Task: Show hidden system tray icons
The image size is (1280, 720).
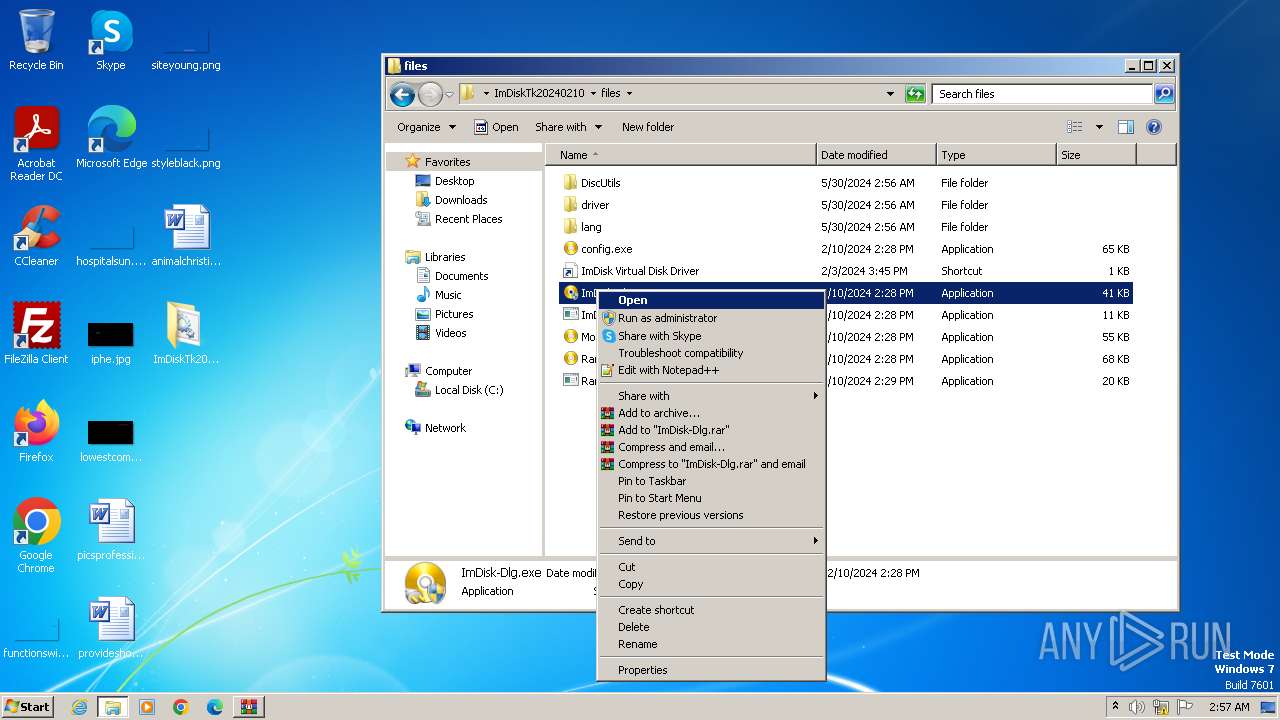Action: tap(1115, 707)
